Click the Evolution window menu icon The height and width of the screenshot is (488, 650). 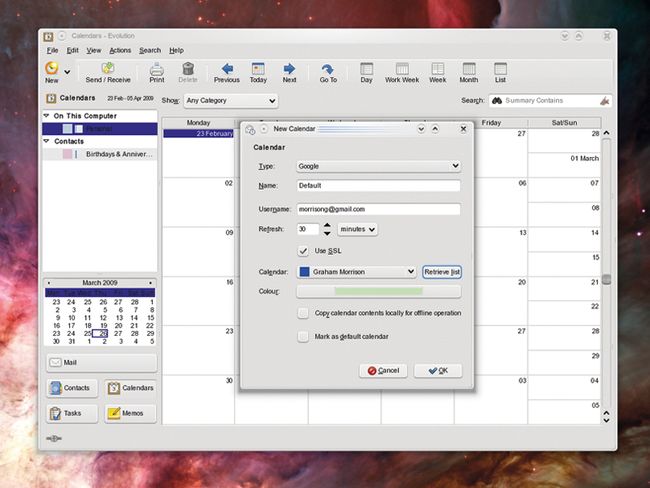coord(48,36)
